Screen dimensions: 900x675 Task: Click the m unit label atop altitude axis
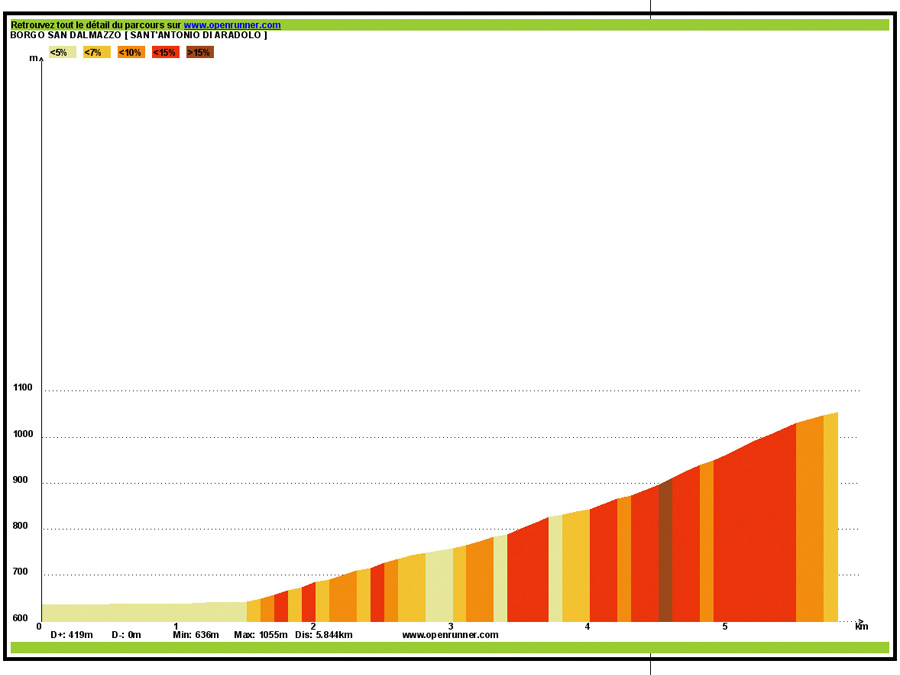coord(33,58)
